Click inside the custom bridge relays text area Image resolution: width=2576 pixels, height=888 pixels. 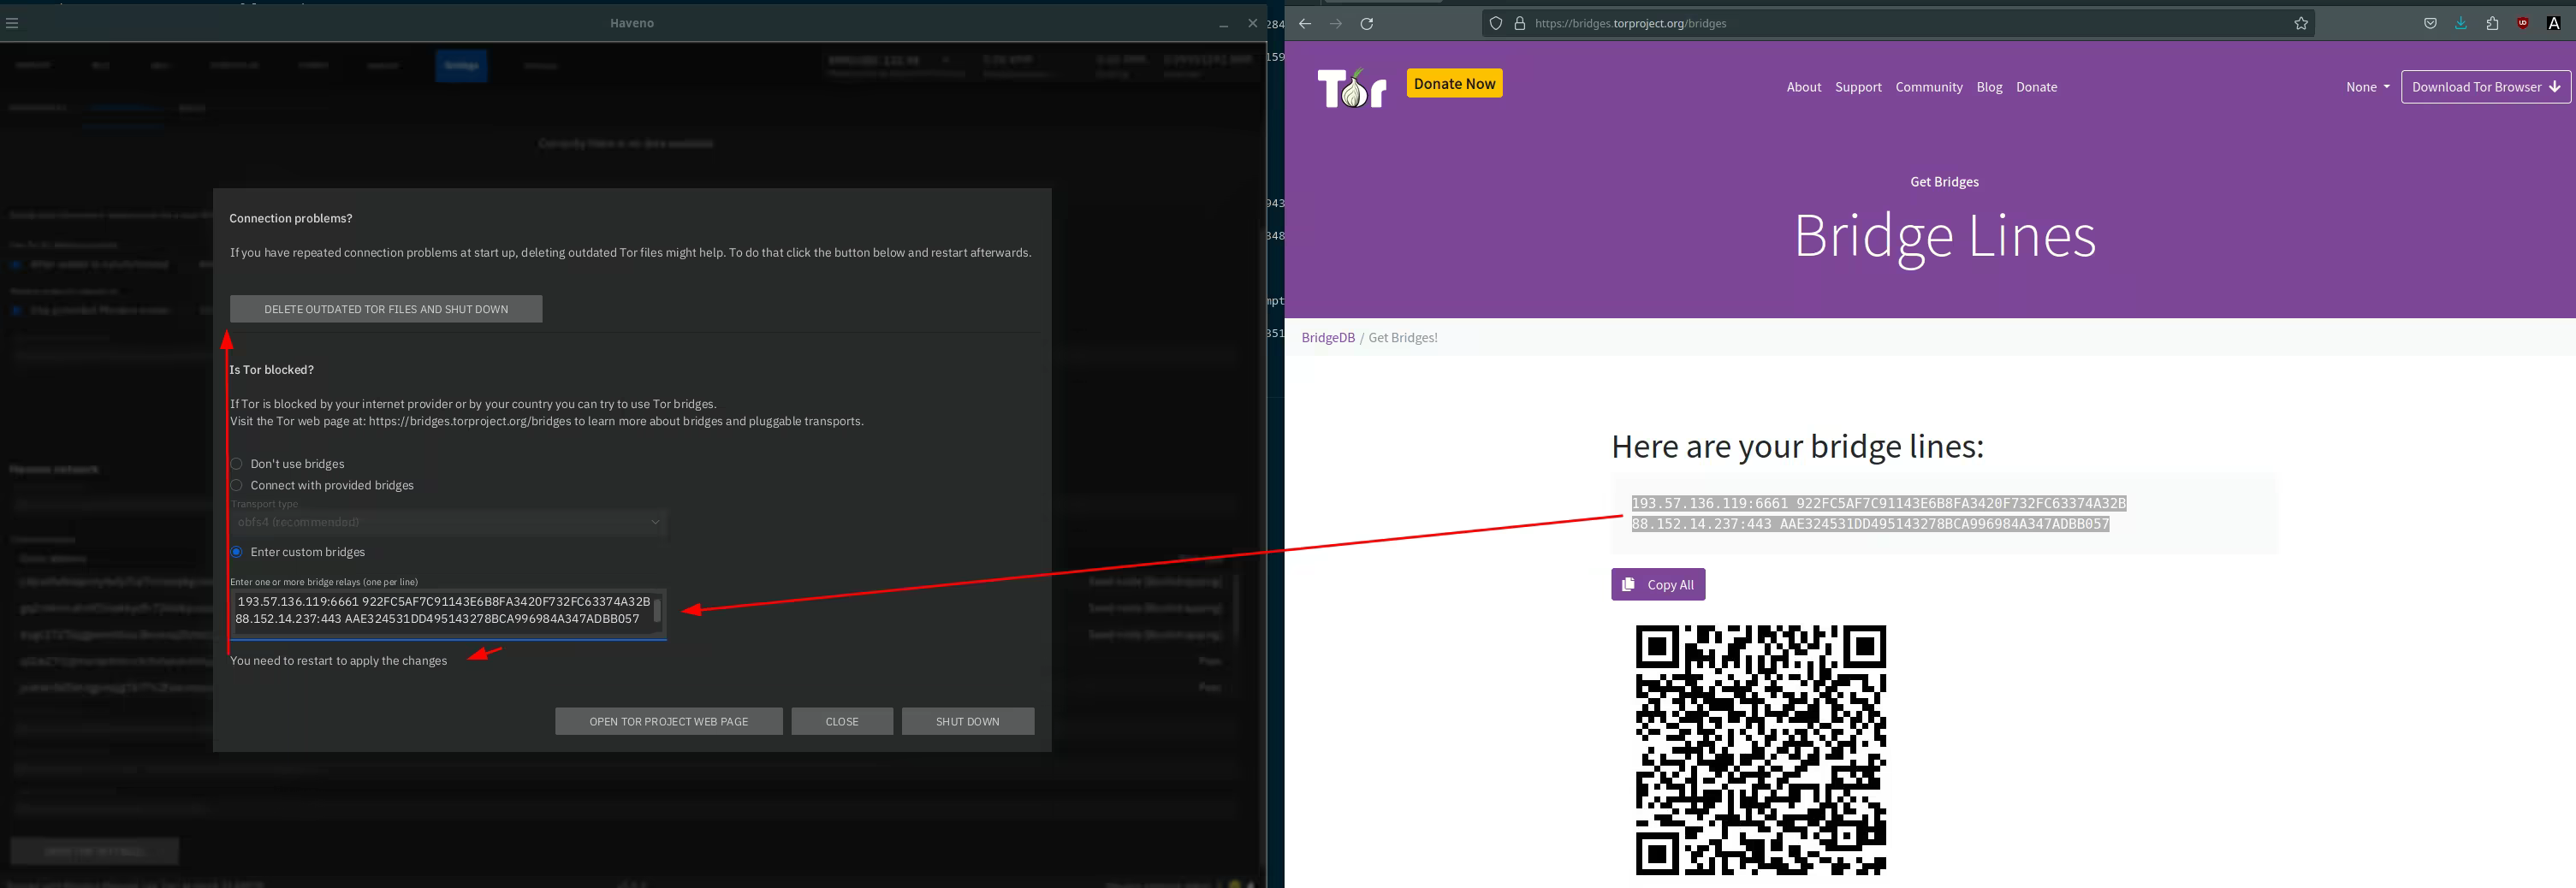[442, 610]
